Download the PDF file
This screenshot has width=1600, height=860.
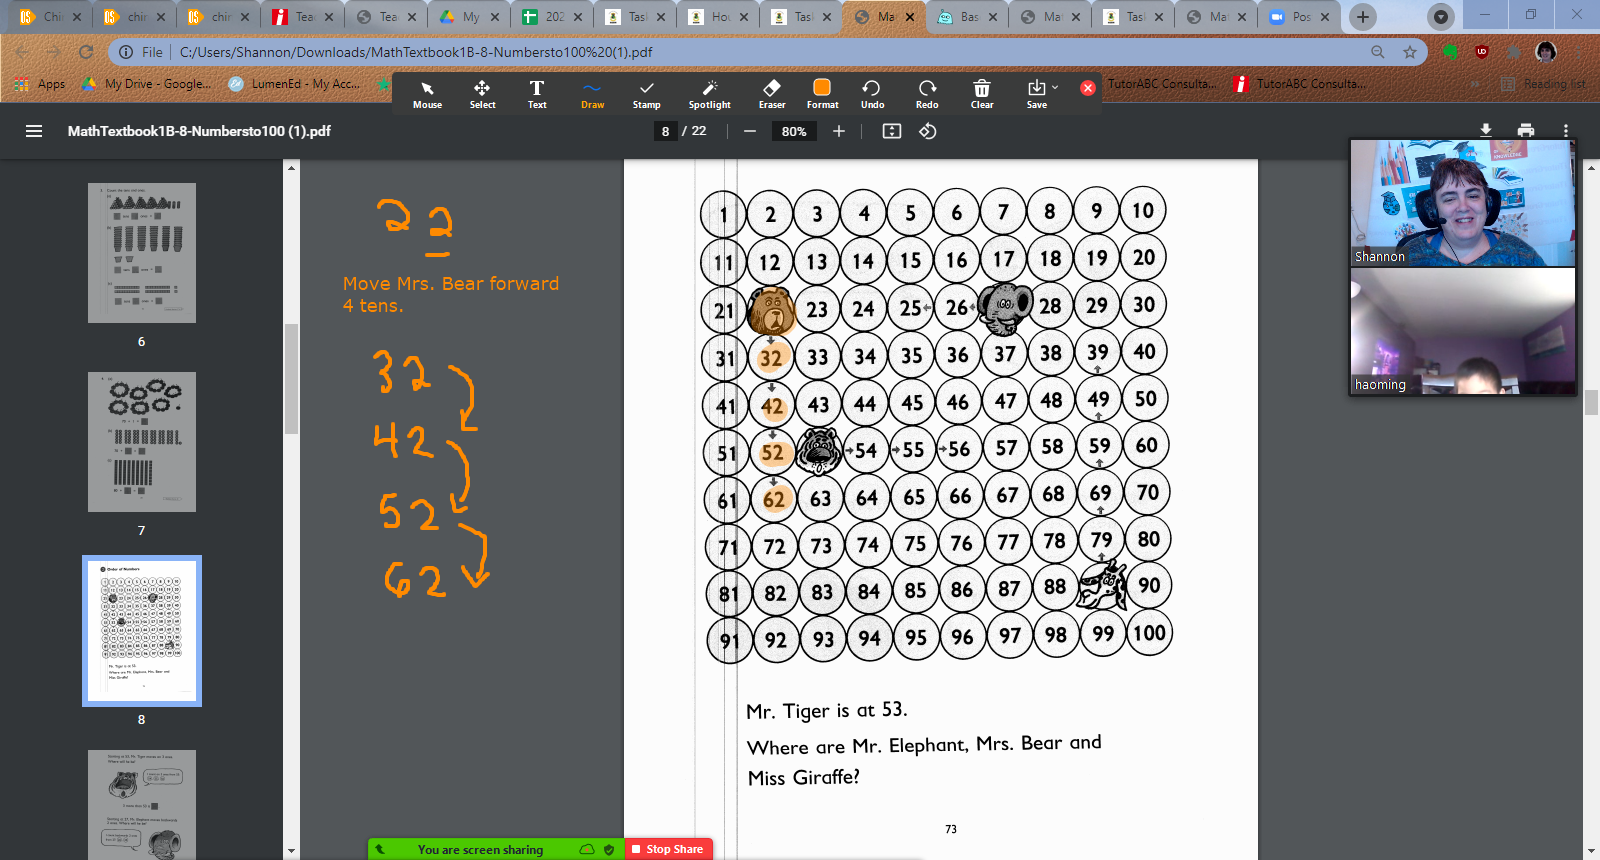1486,130
